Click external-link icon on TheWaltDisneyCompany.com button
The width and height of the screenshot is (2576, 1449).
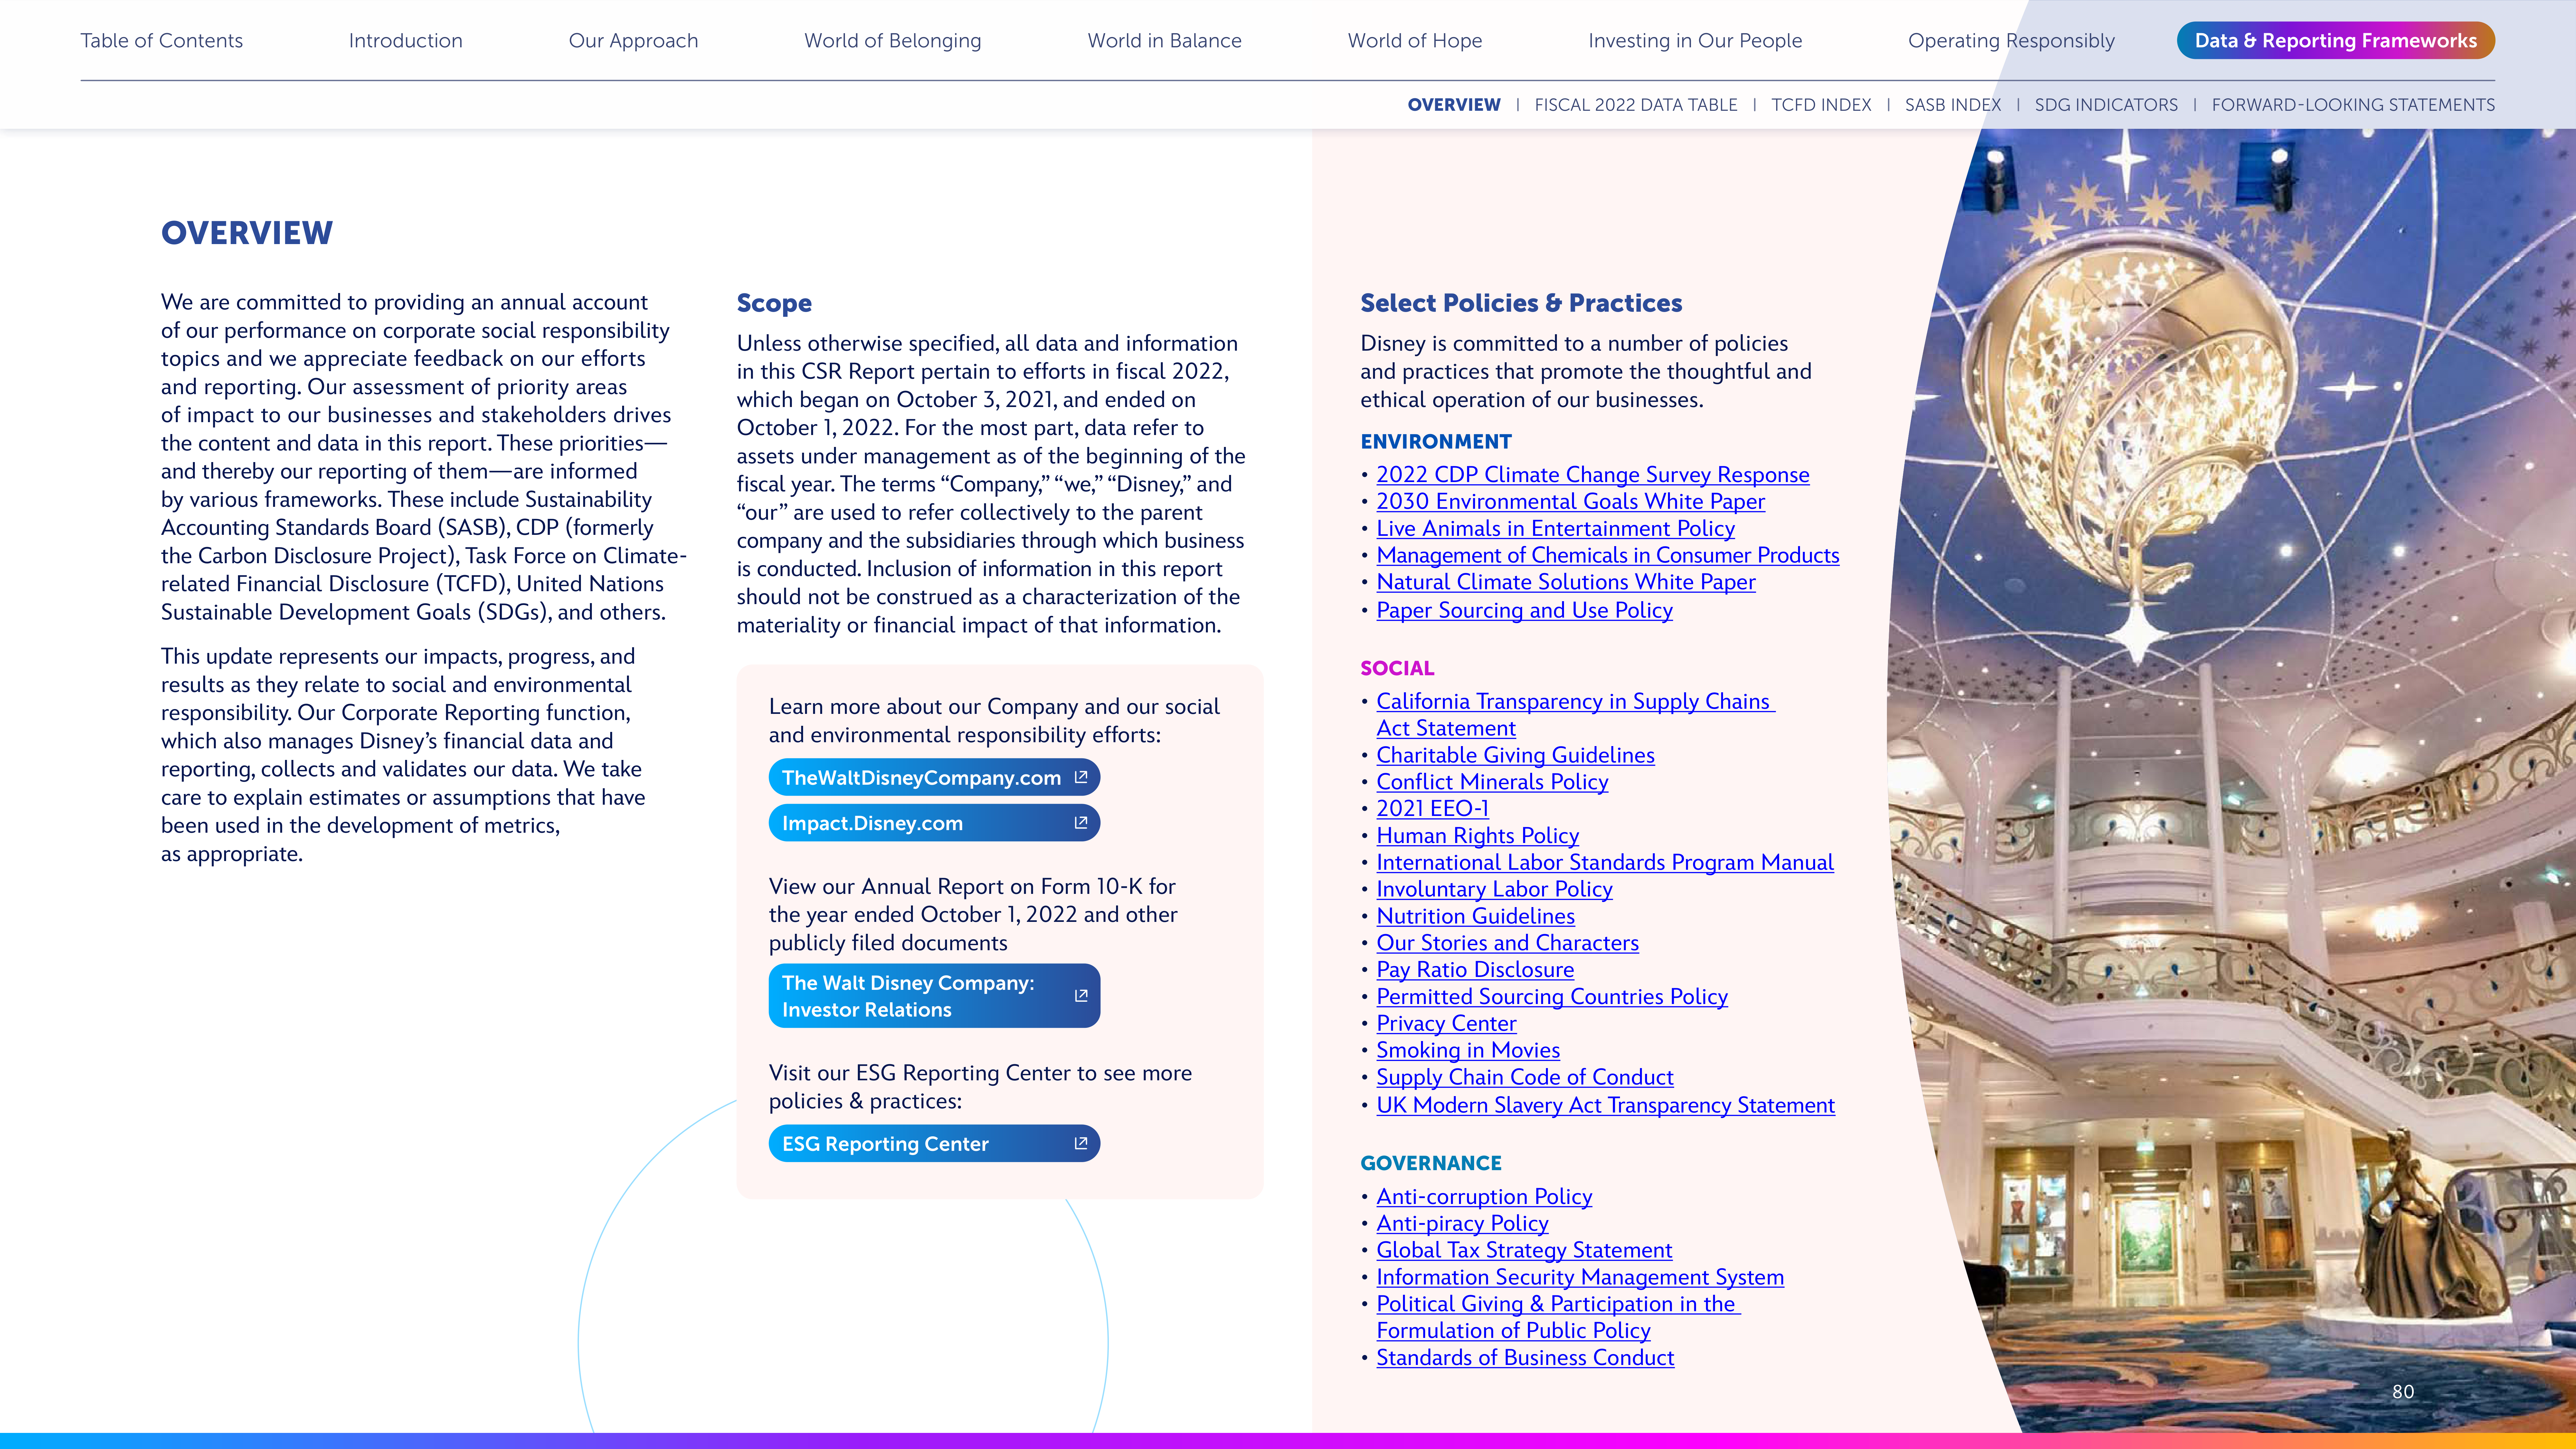(x=1081, y=777)
